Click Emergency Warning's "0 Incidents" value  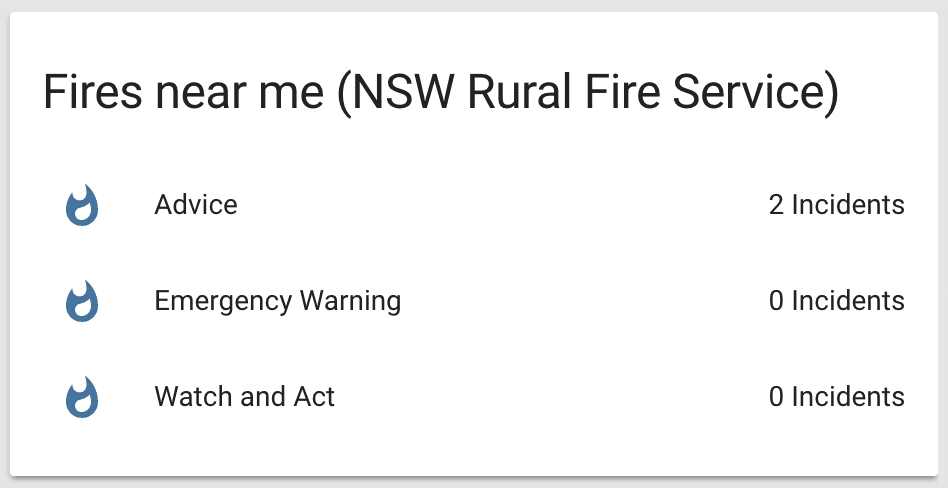[x=836, y=301]
